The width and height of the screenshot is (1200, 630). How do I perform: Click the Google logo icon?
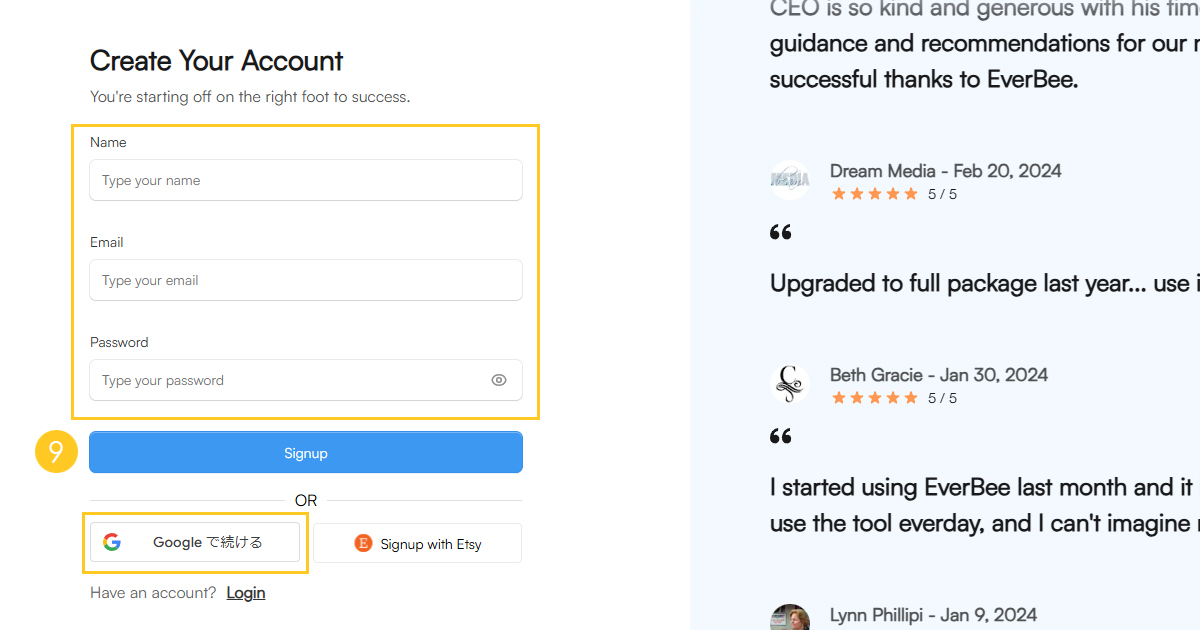tap(112, 542)
